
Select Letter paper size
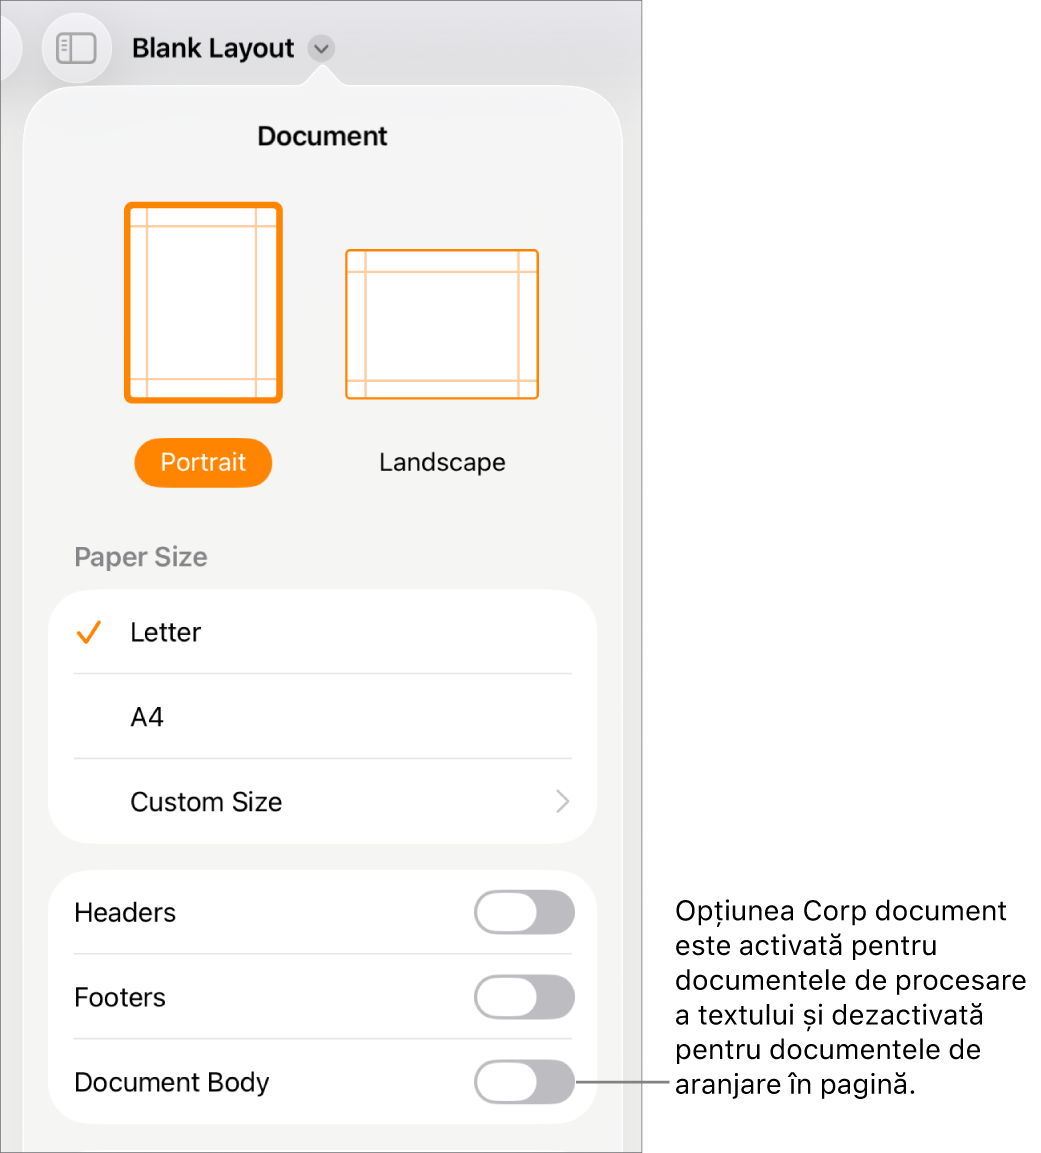[323, 632]
